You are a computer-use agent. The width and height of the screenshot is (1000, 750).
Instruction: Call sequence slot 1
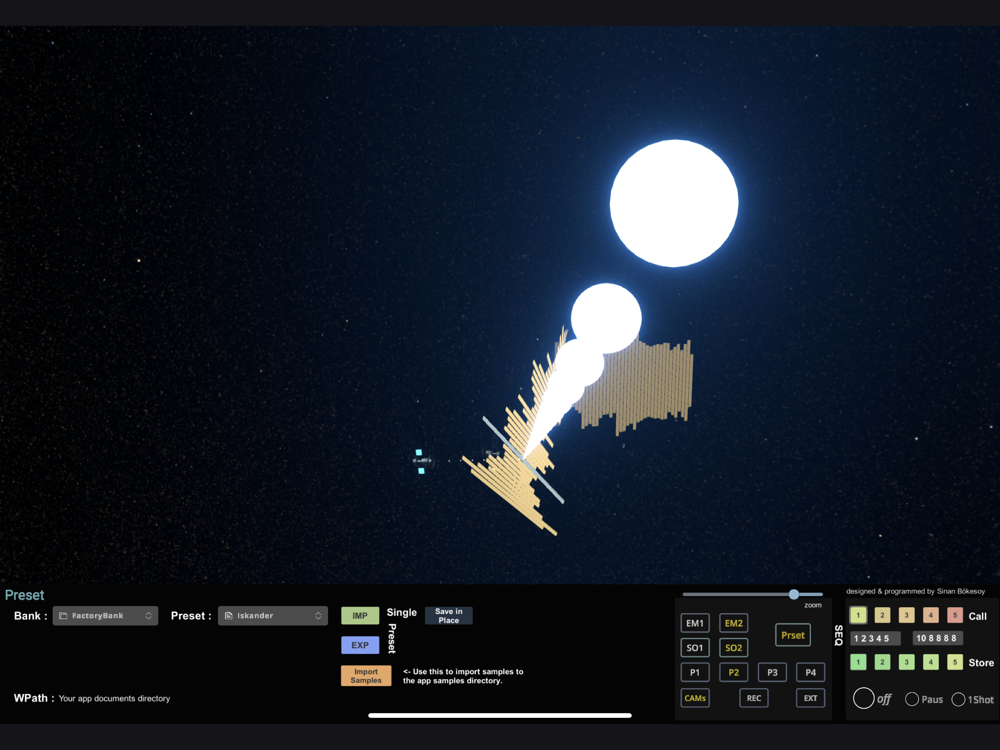point(858,615)
